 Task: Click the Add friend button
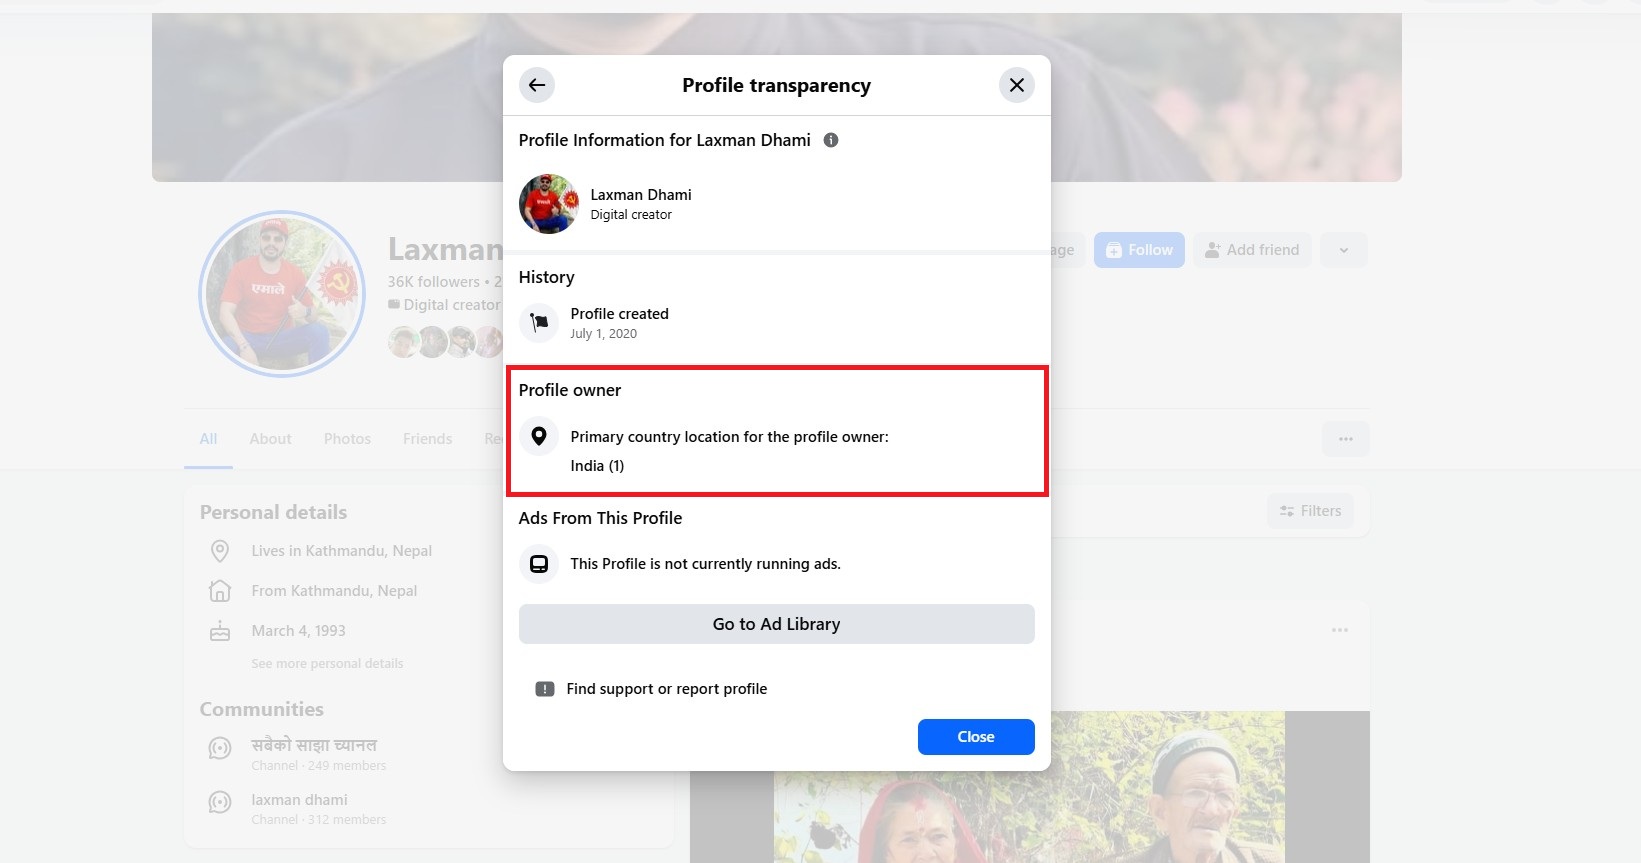(x=1252, y=250)
